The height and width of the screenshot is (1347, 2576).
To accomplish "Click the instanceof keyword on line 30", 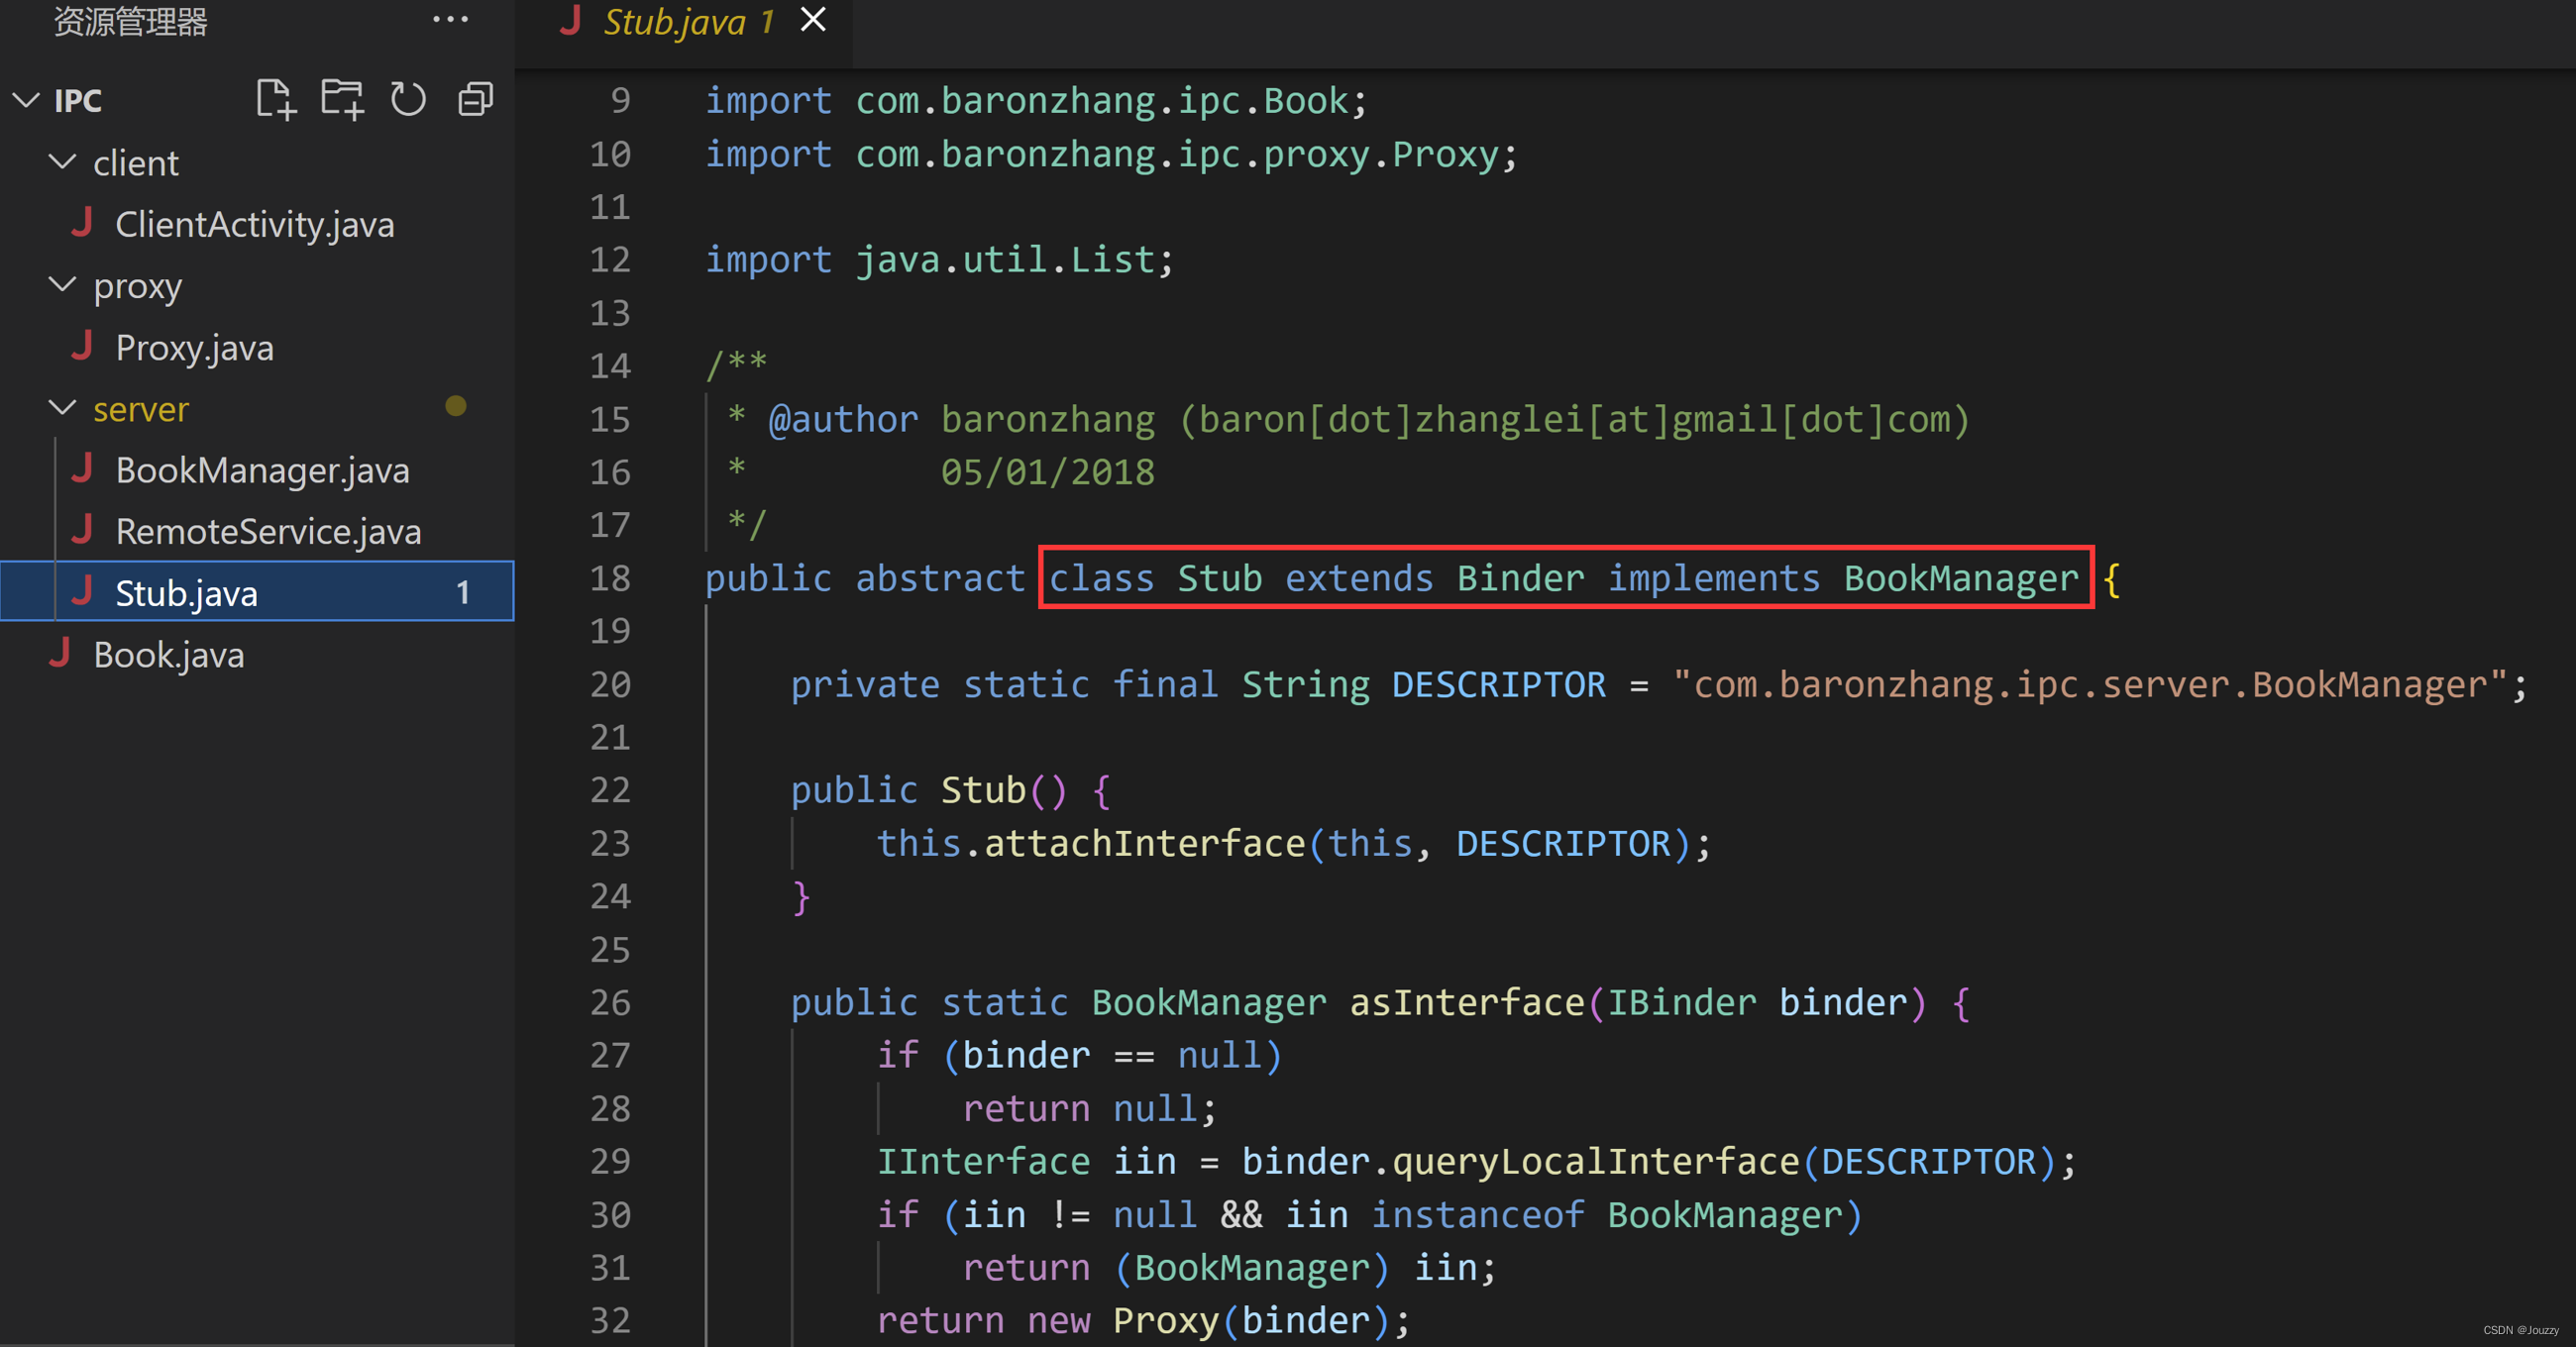I will [1478, 1215].
